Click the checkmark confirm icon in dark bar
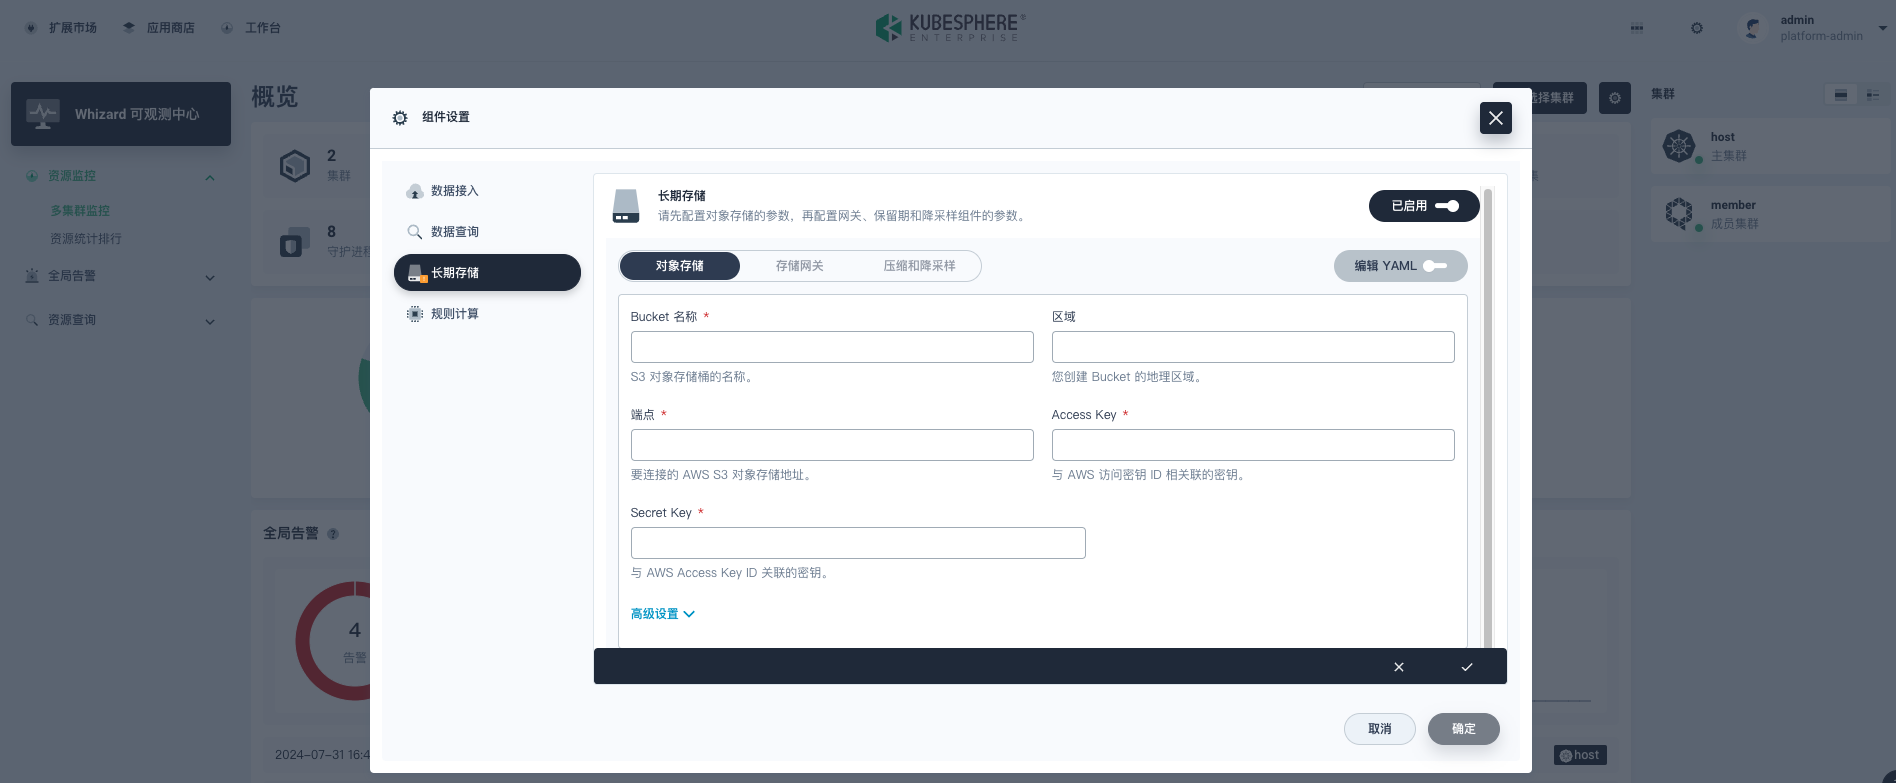 click(1467, 667)
